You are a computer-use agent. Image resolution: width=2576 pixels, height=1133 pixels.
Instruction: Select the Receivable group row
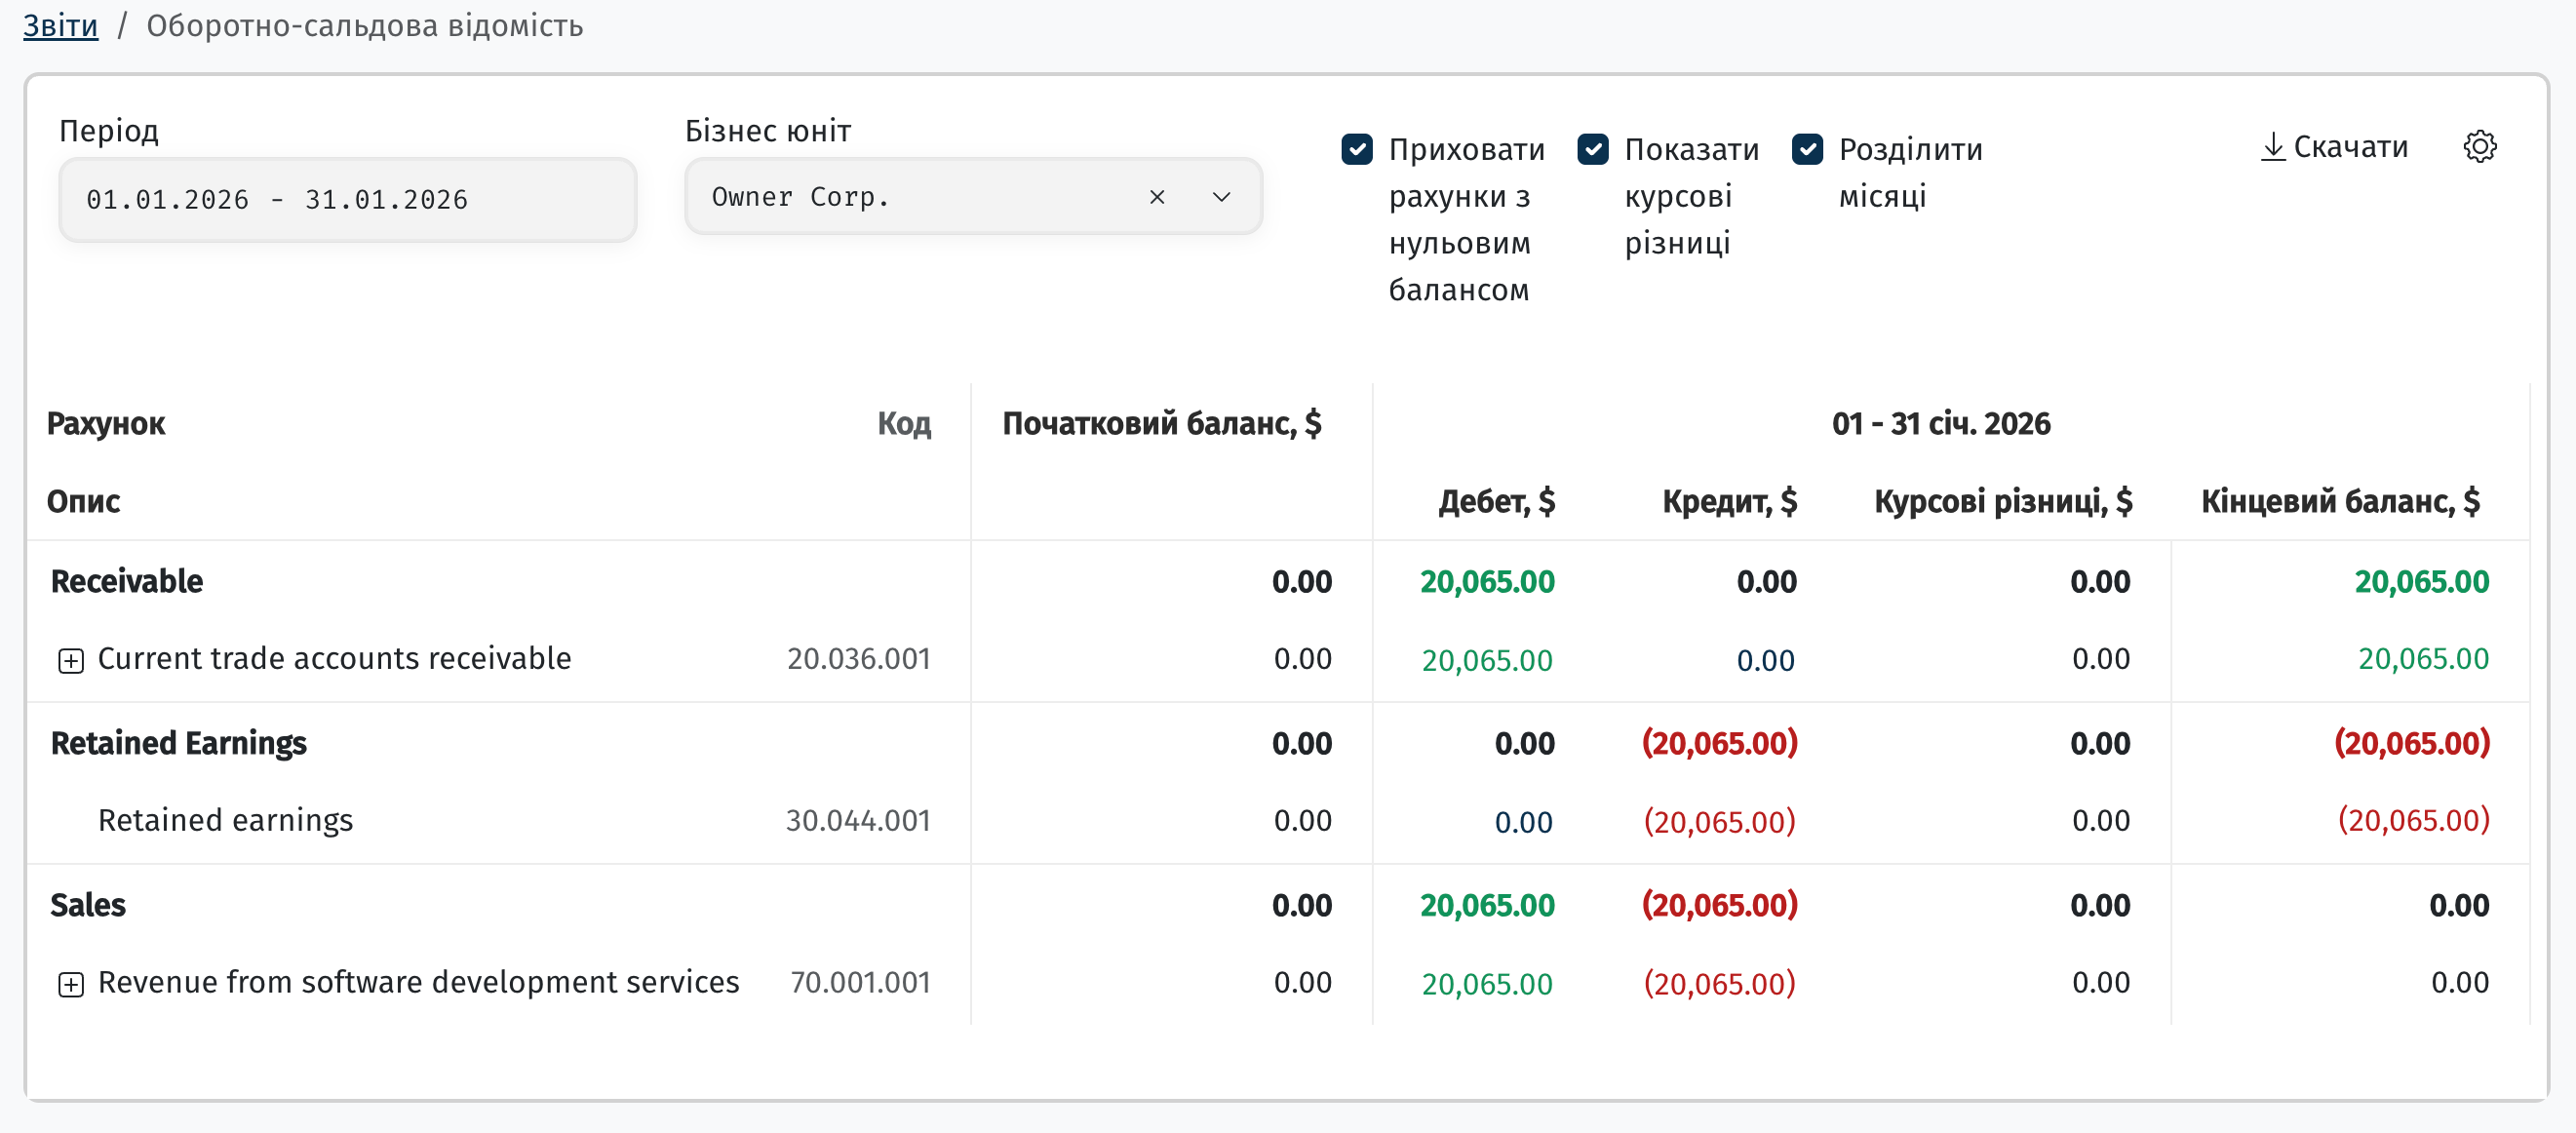(1277, 581)
